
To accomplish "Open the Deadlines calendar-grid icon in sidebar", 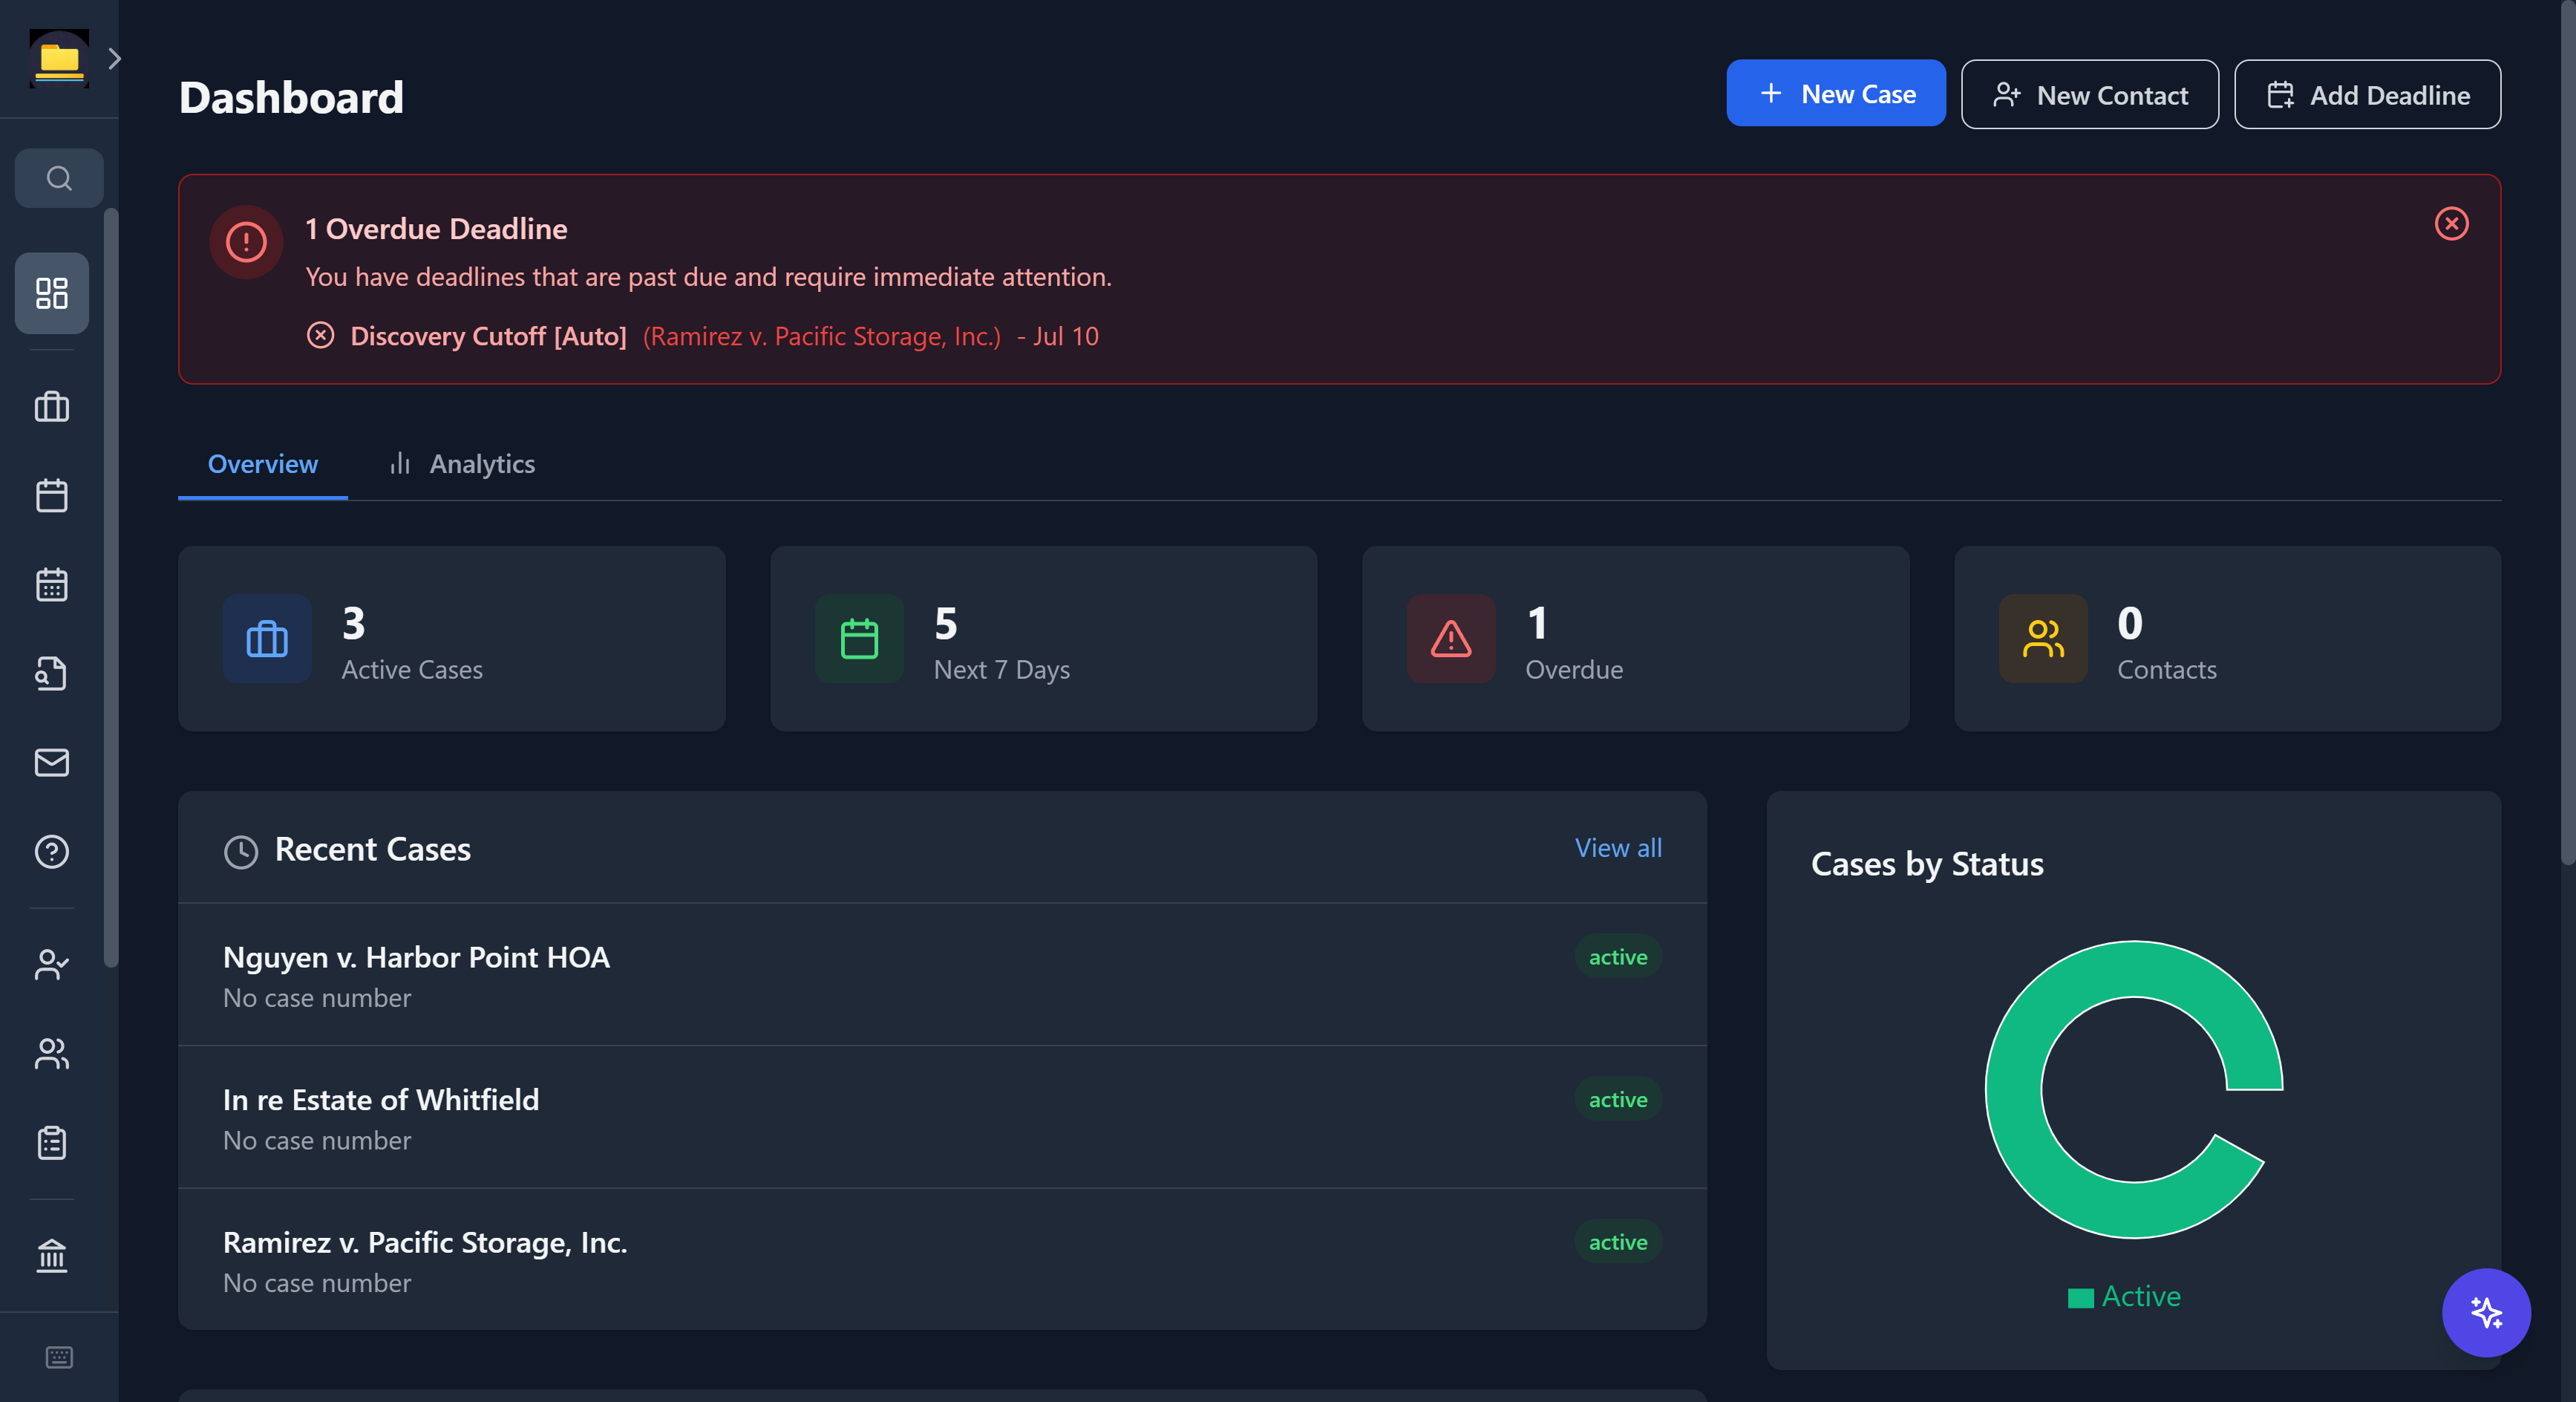I will (x=52, y=584).
